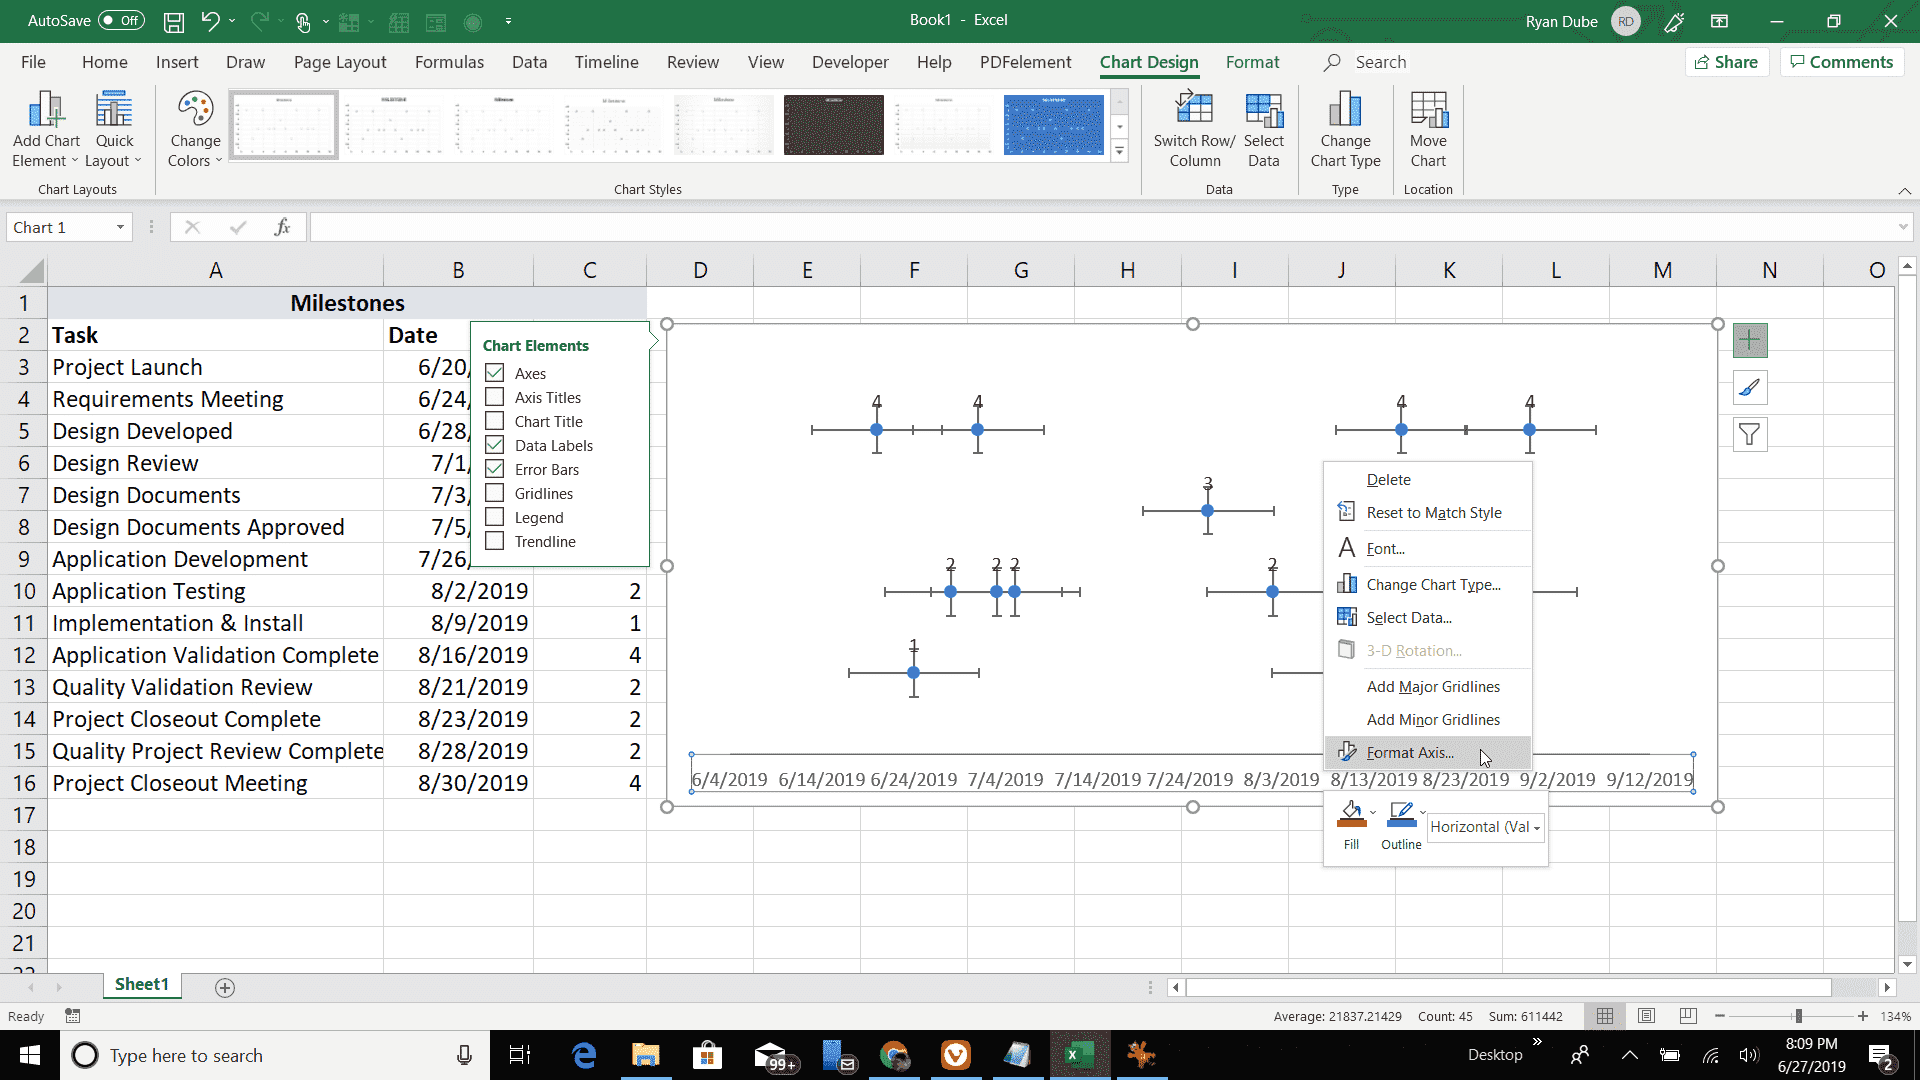Select the dark chart style thumbnail
Screen dimensions: 1920x1080
point(833,125)
